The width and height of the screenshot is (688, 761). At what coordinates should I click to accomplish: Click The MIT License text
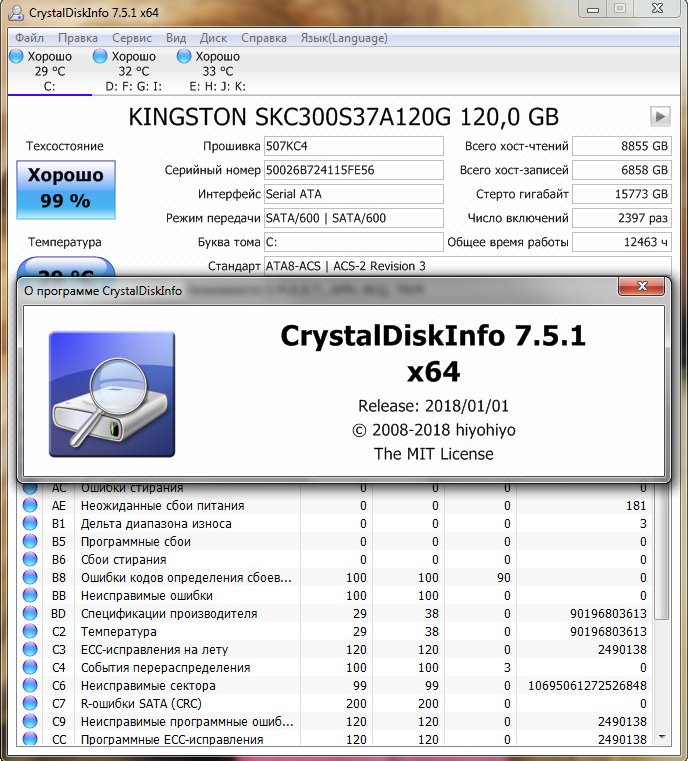[x=433, y=454]
